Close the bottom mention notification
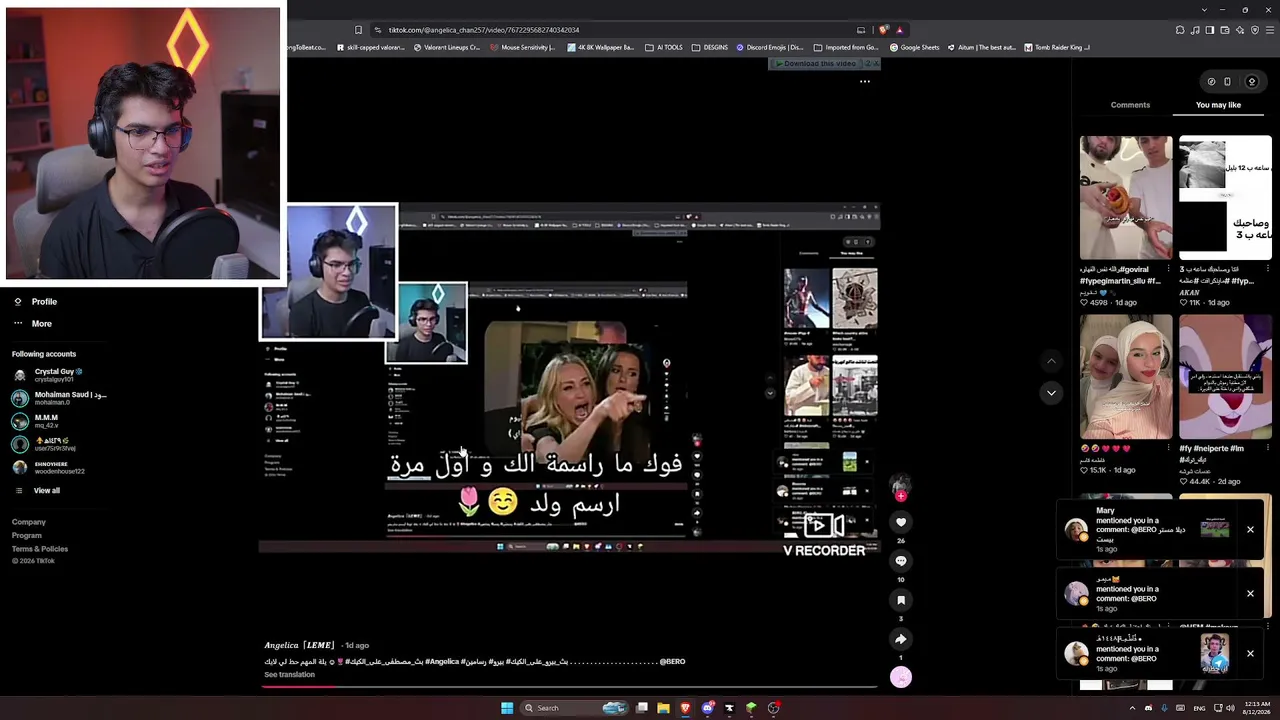Screen dimensions: 1280x720 click(x=1250, y=653)
